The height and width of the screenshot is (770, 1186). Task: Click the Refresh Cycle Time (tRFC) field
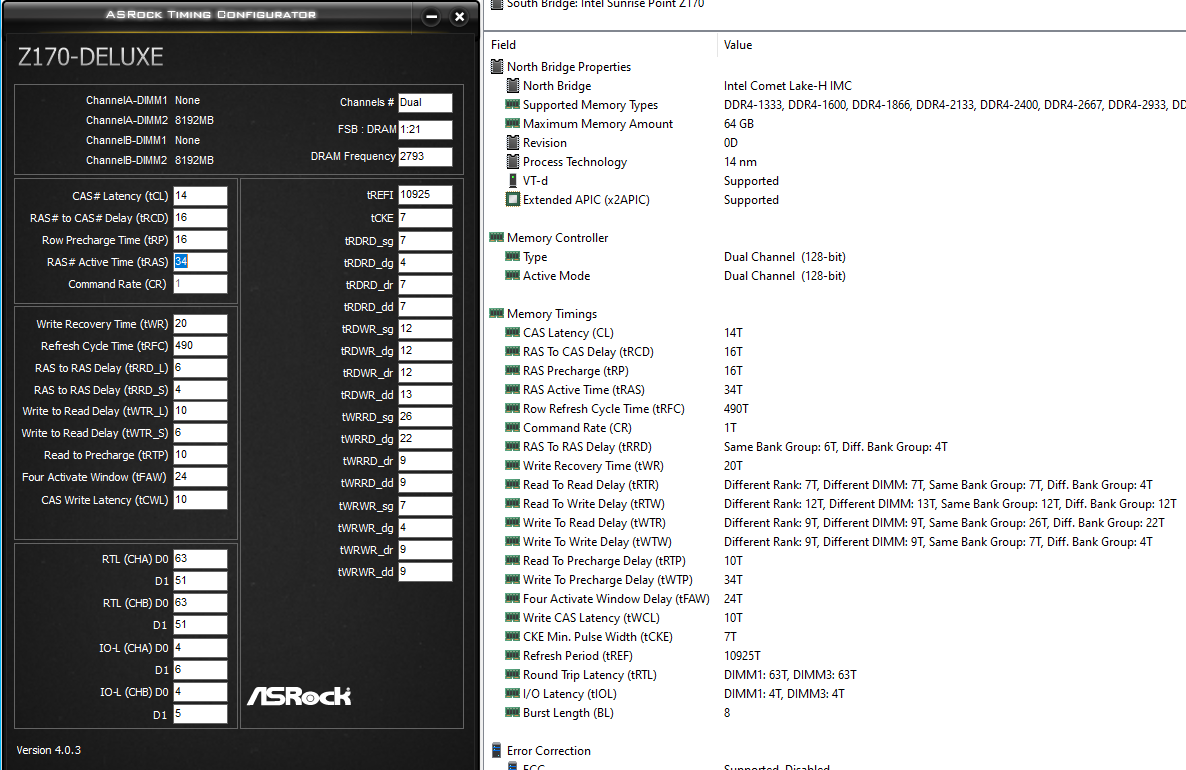pyautogui.click(x=200, y=345)
